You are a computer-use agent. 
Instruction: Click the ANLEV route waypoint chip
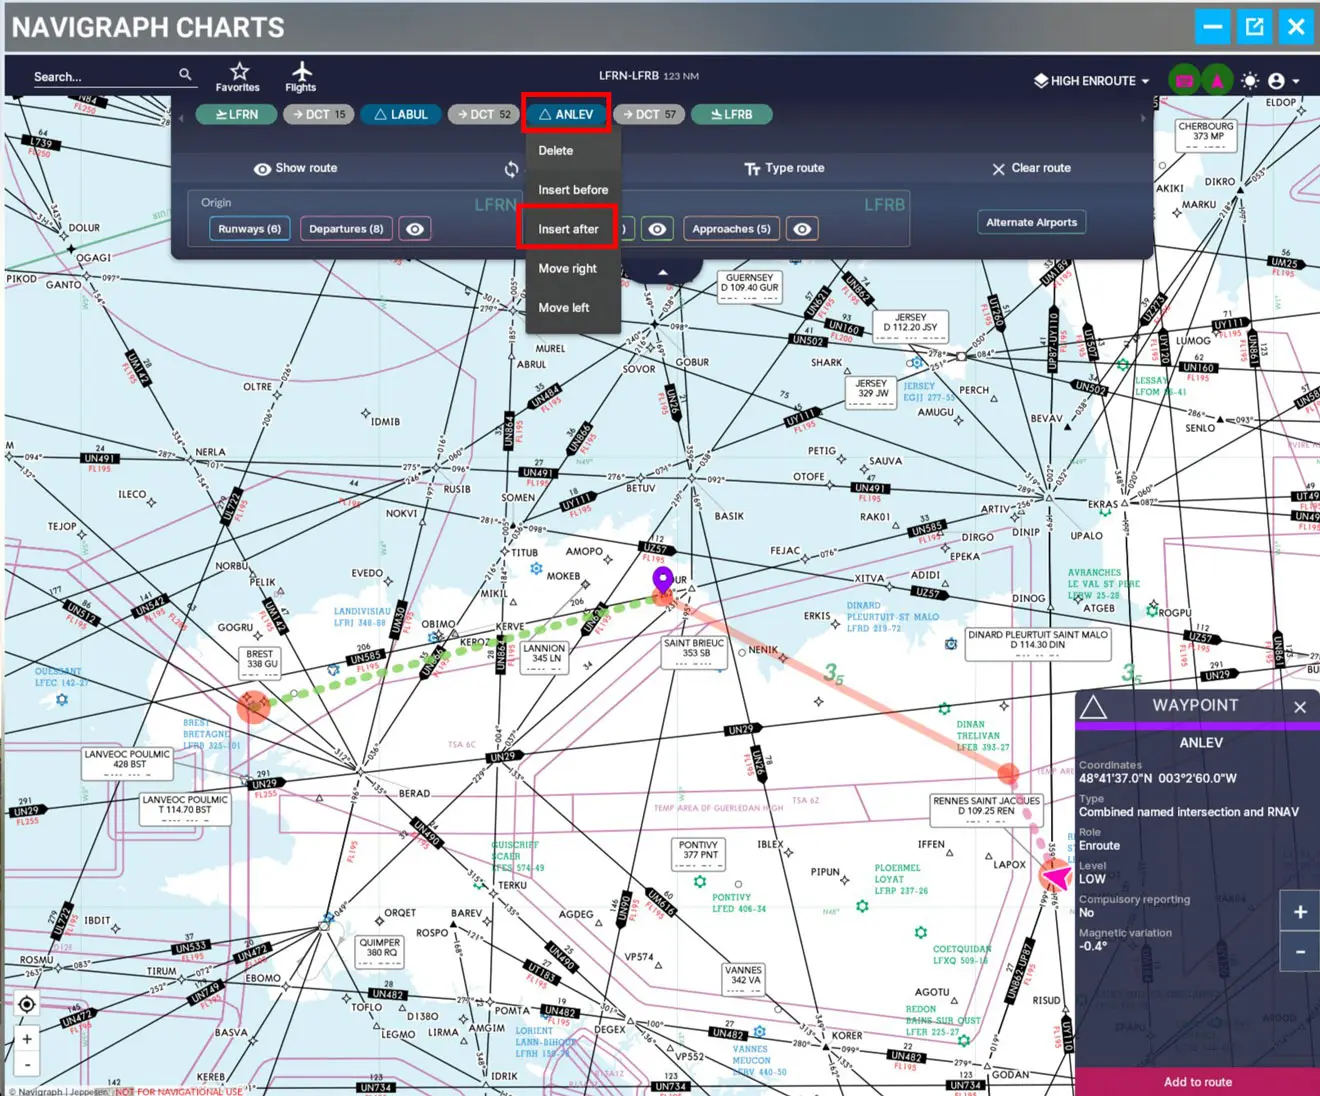[x=566, y=115]
